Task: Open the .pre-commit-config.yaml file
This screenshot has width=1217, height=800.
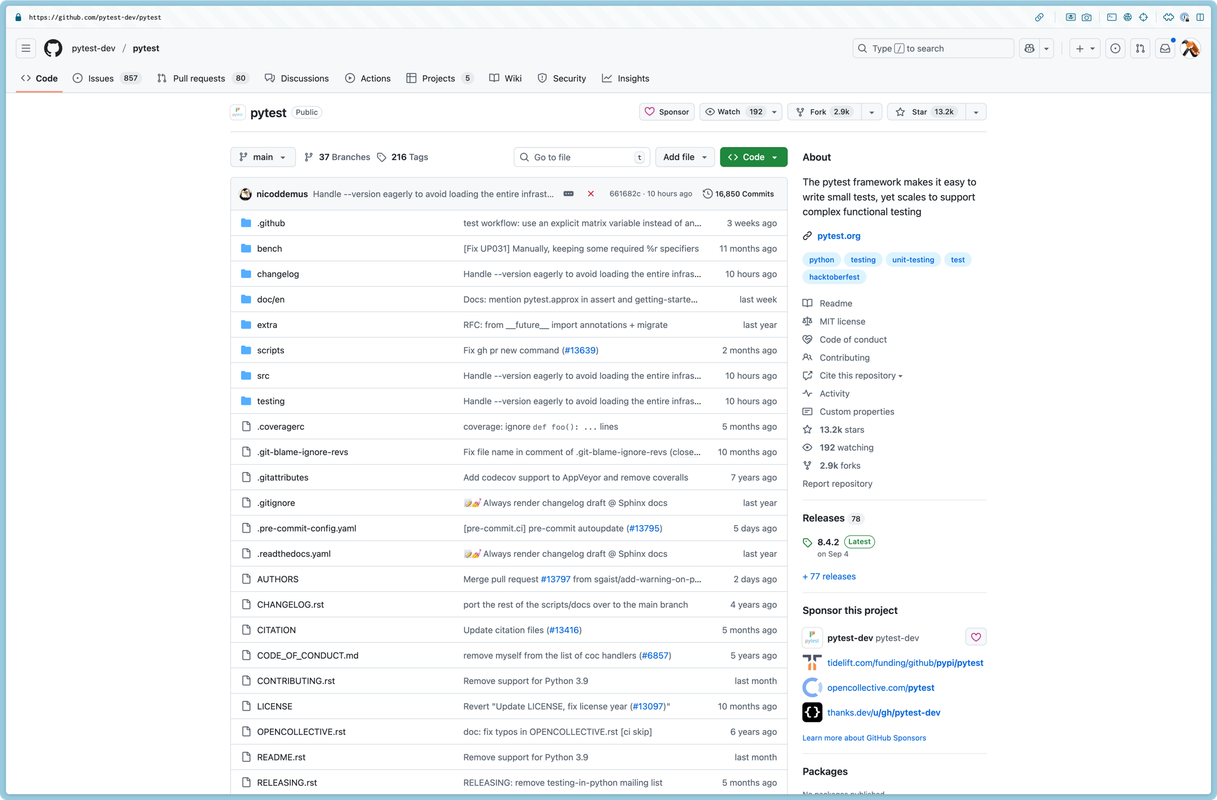Action: (306, 528)
